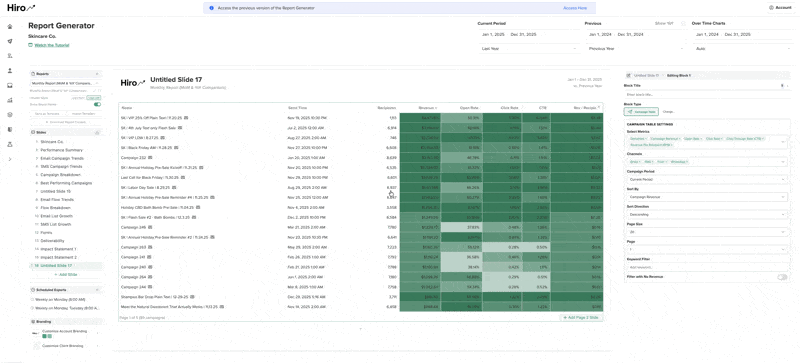Screen dimensions: 800x363
Task: Click the Previous period date range field
Action: (x=636, y=35)
